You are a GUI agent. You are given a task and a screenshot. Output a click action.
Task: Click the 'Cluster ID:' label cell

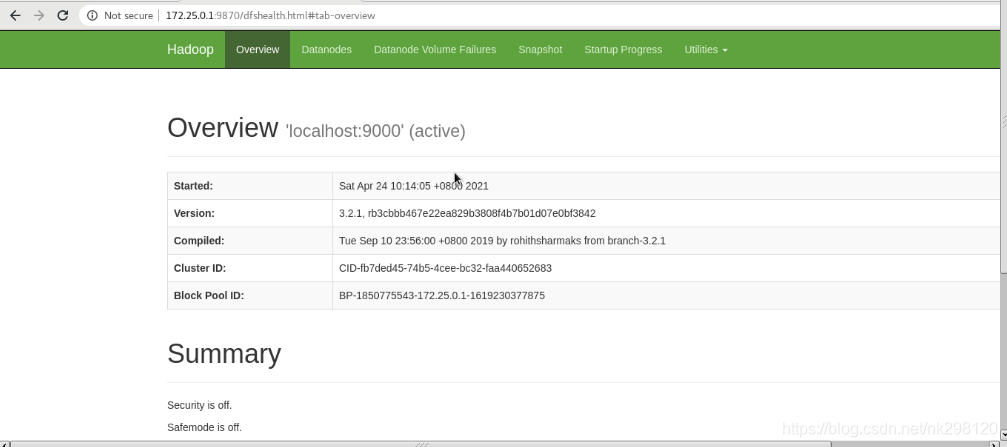250,268
